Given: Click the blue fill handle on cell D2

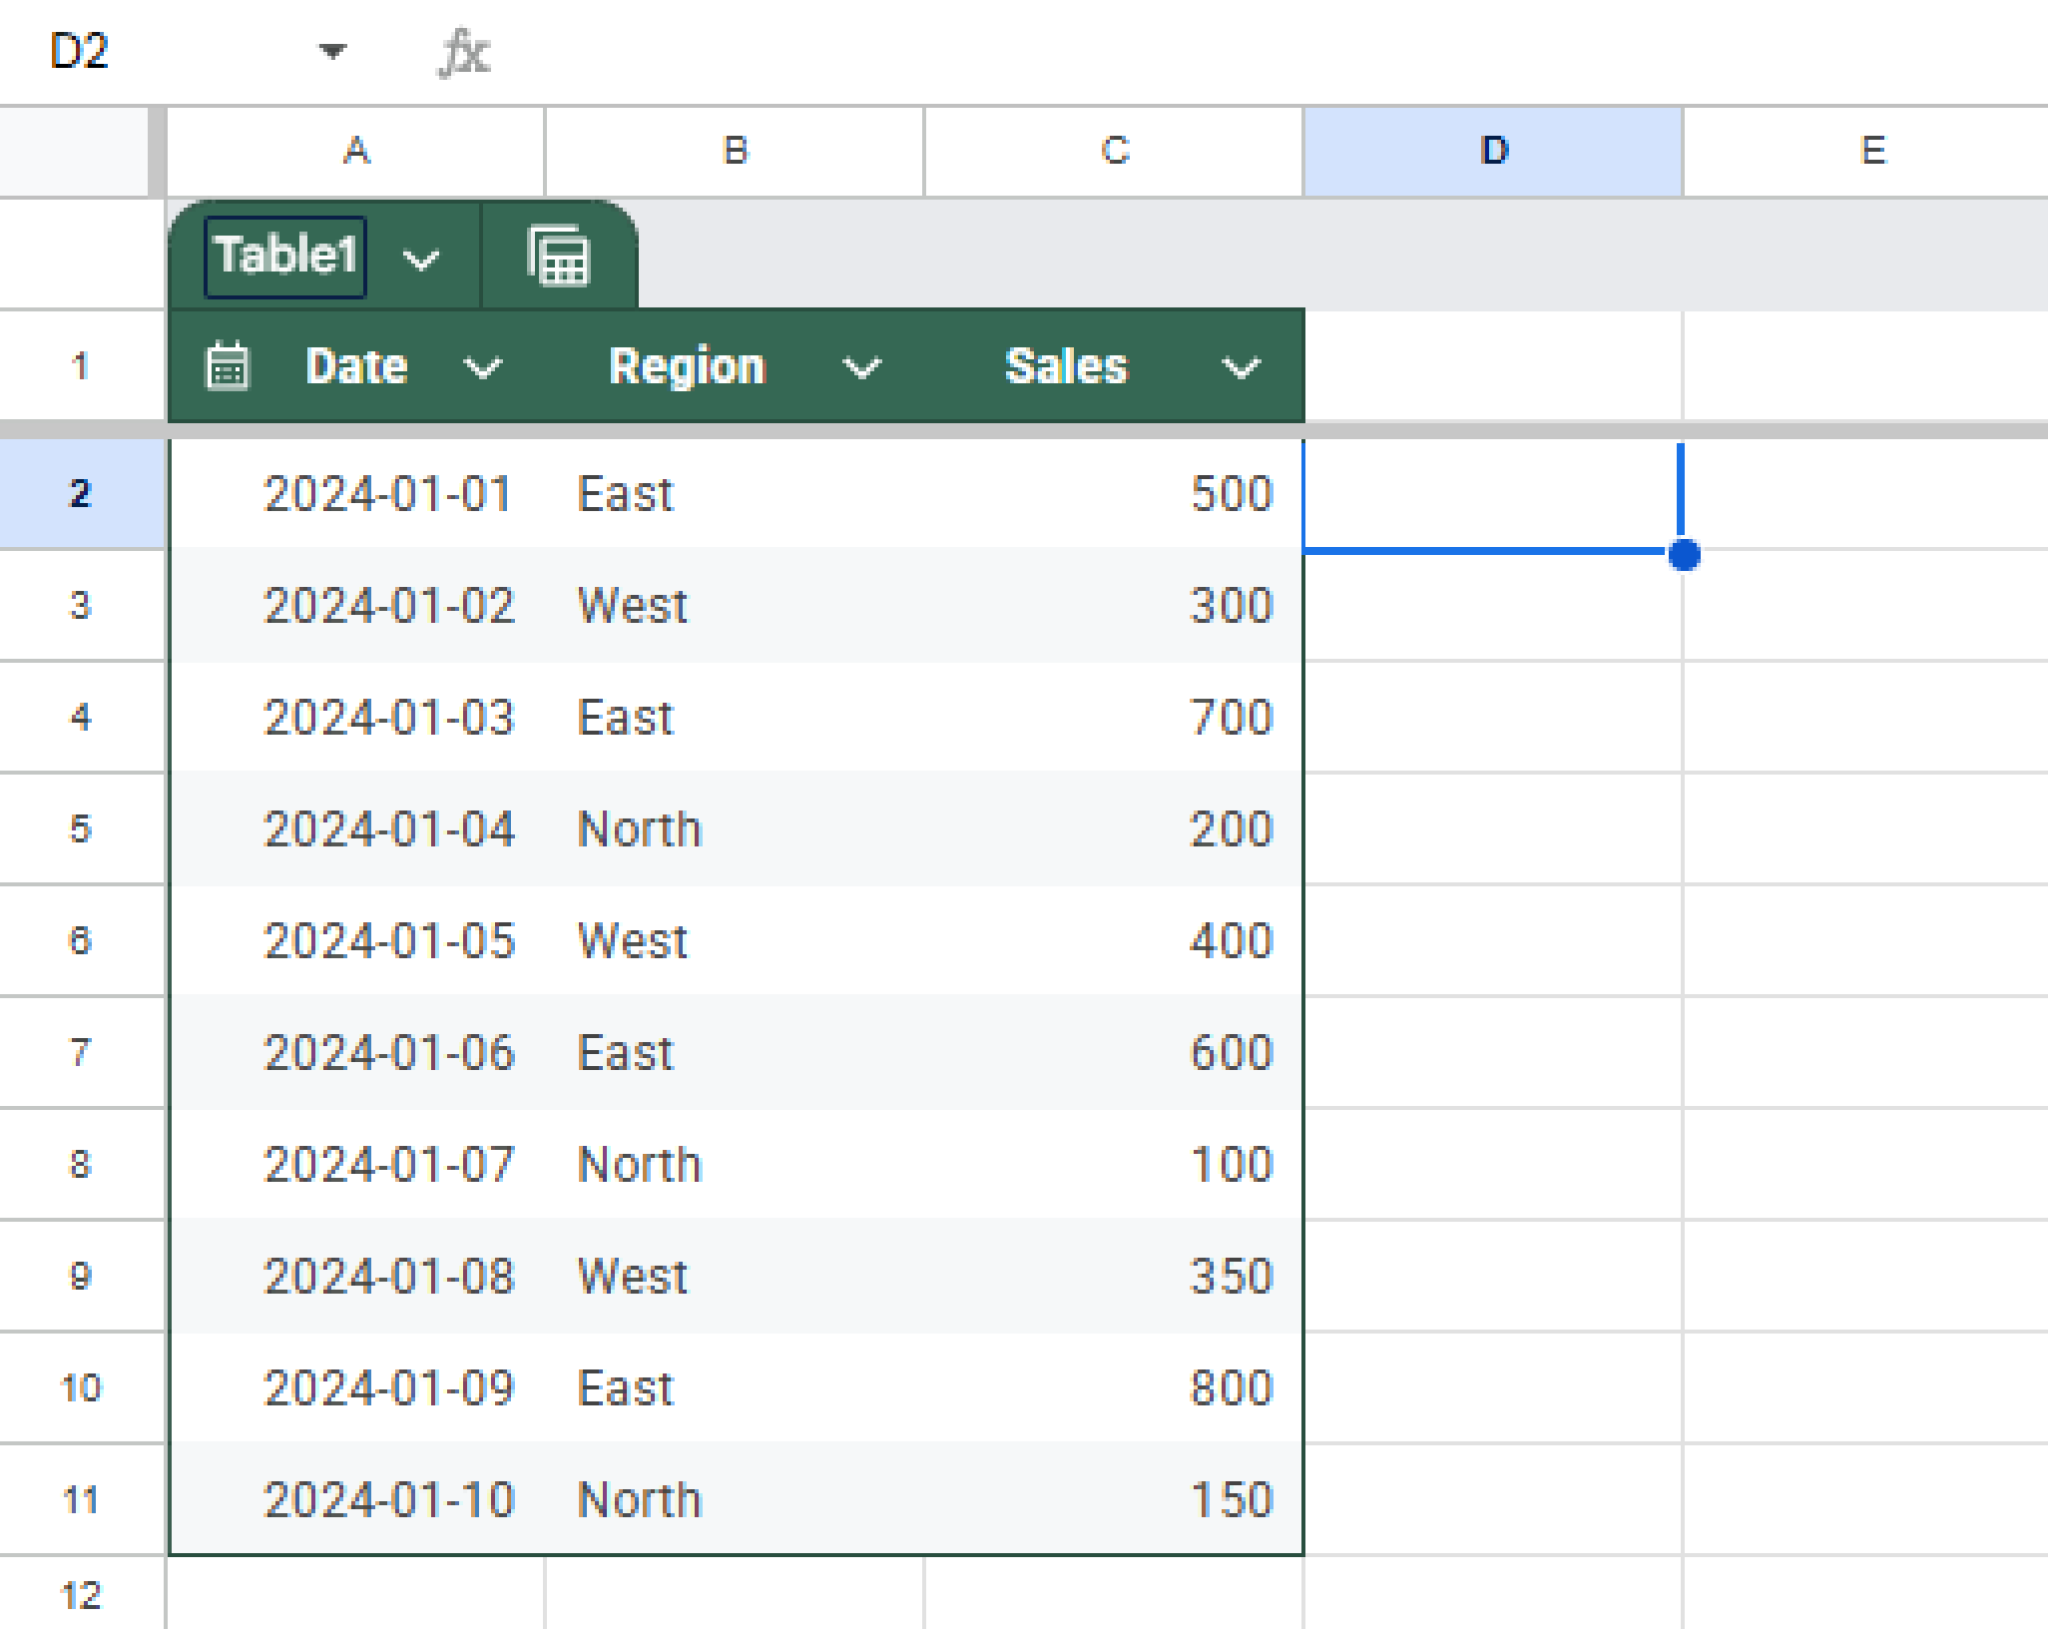Looking at the screenshot, I should click(1685, 553).
